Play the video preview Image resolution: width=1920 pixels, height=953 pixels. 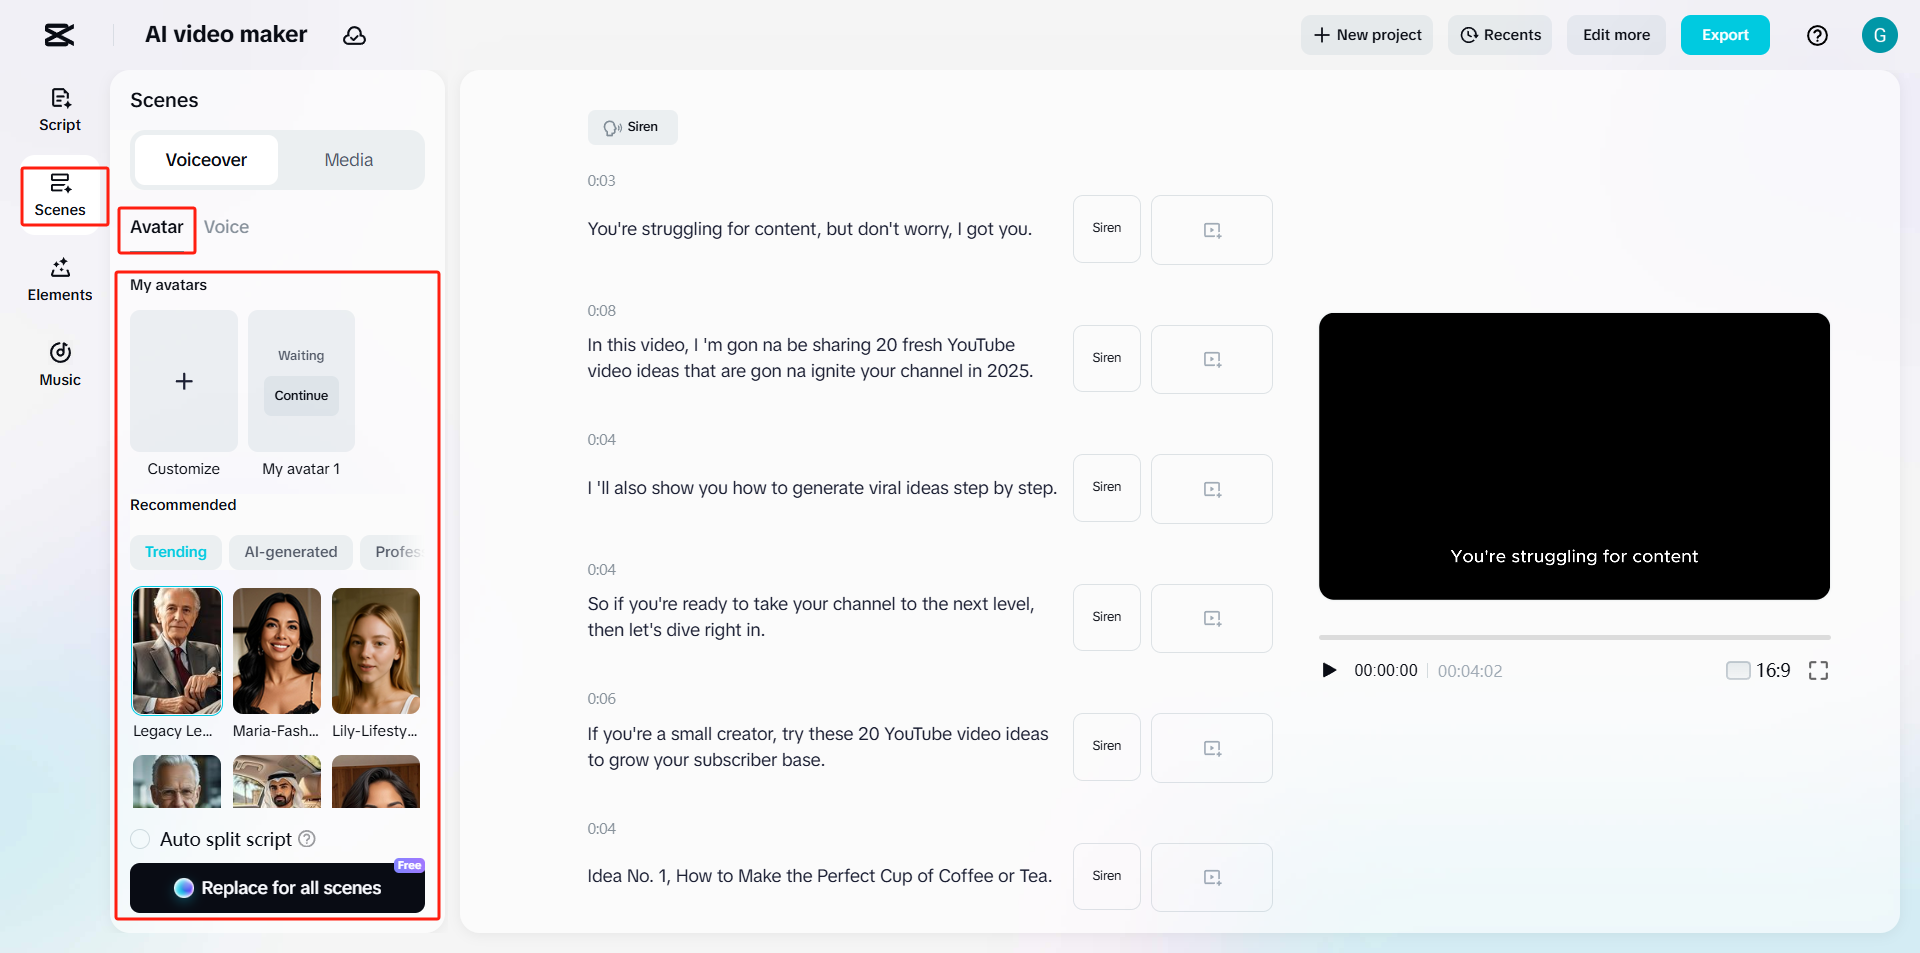pos(1329,670)
